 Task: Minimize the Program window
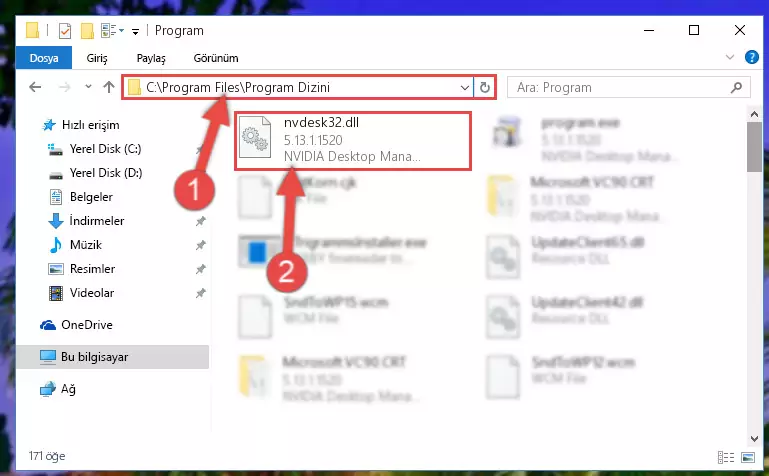[x=649, y=30]
